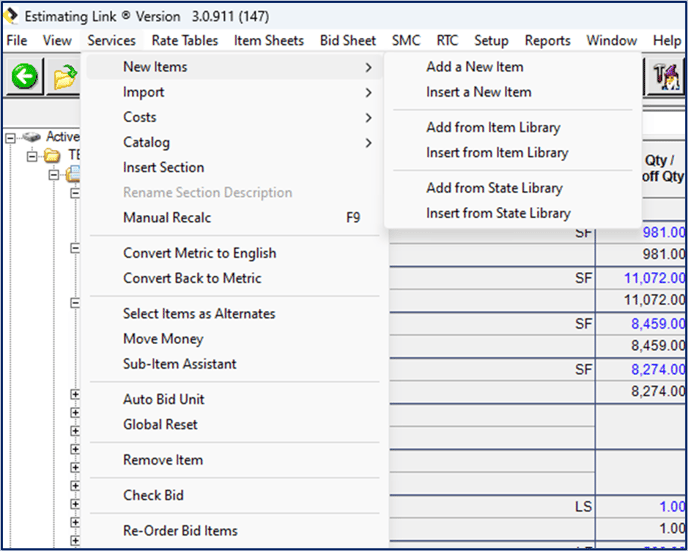Open the File menu

17,40
